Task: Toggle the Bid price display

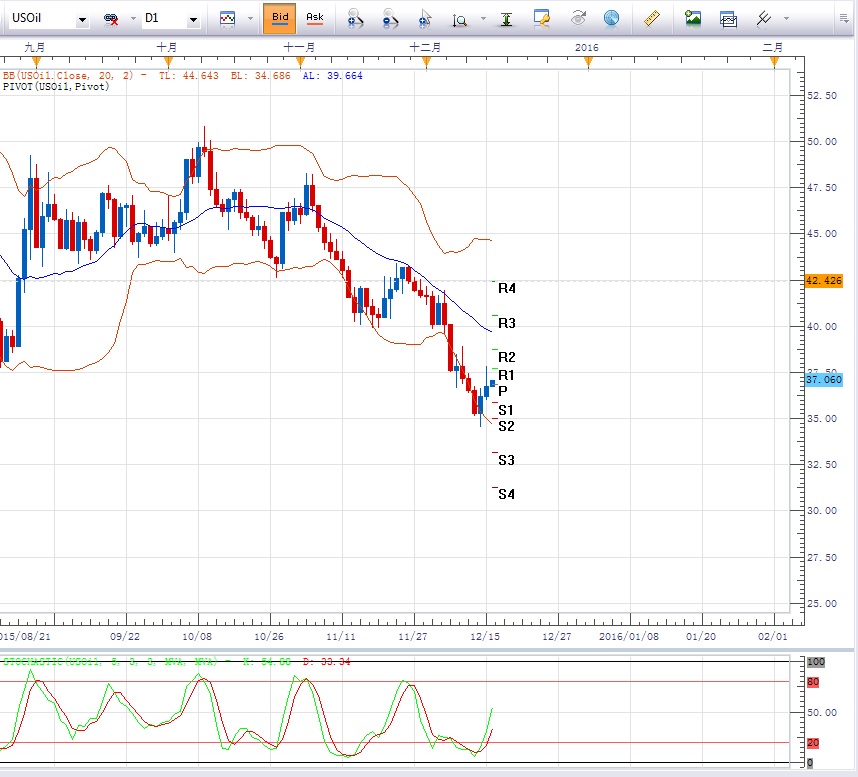Action: [280, 18]
